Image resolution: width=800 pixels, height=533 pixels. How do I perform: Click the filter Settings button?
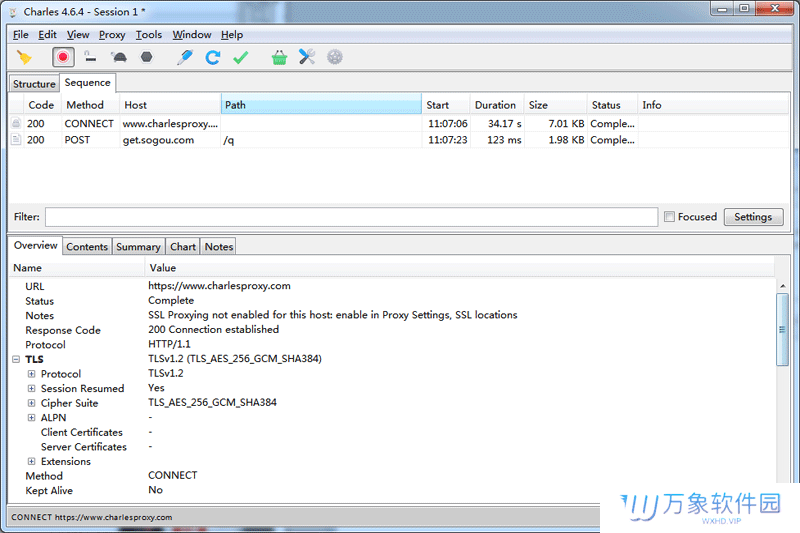[x=753, y=217]
